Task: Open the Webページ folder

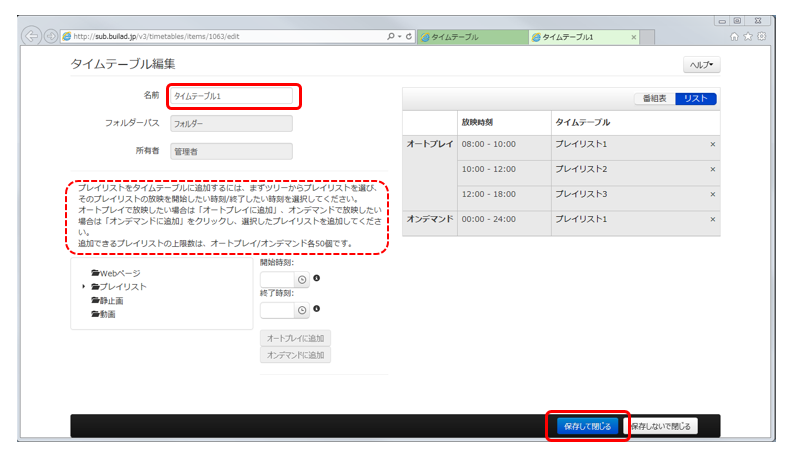Action: tap(116, 273)
